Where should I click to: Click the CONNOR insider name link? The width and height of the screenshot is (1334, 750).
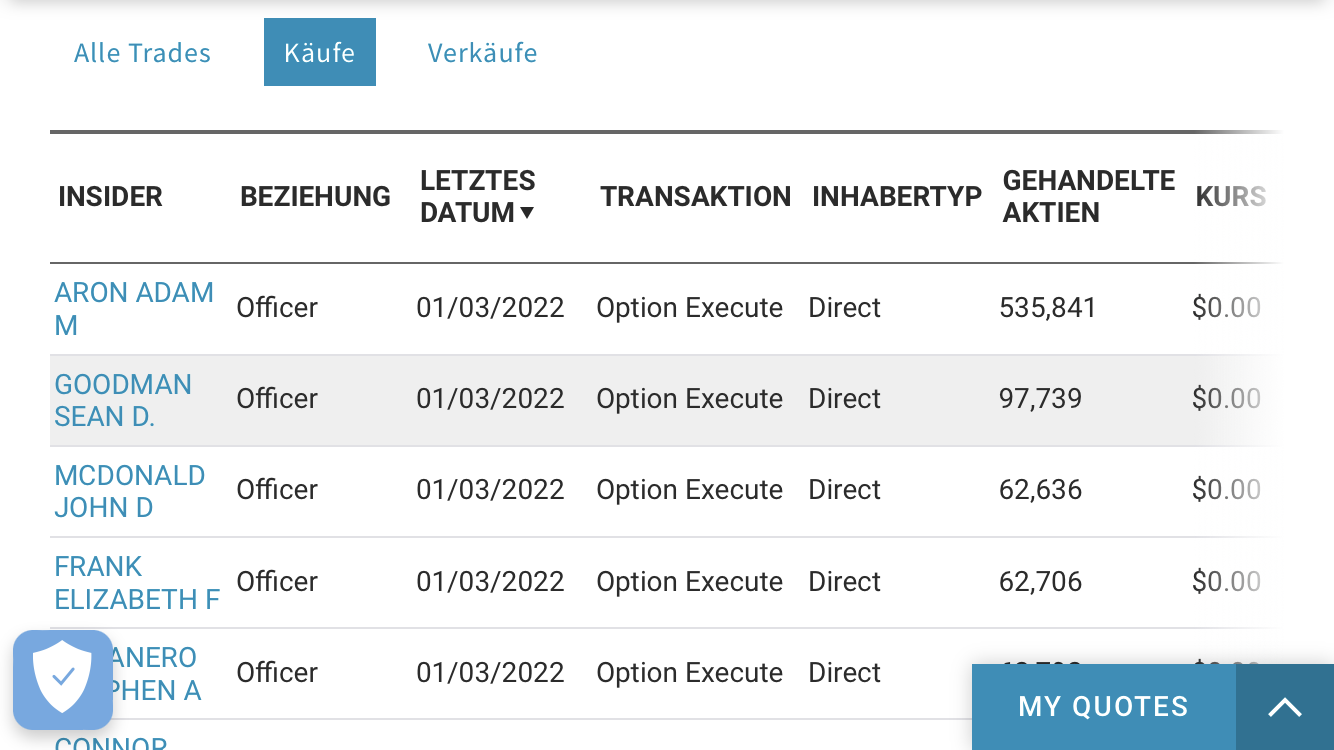[110, 744]
